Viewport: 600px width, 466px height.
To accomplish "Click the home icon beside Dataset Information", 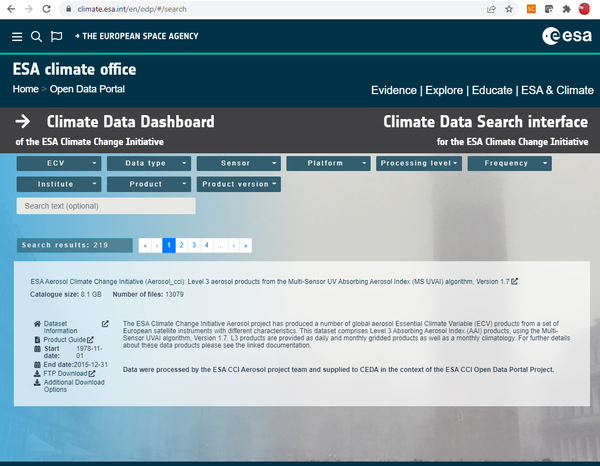I will [x=37, y=324].
